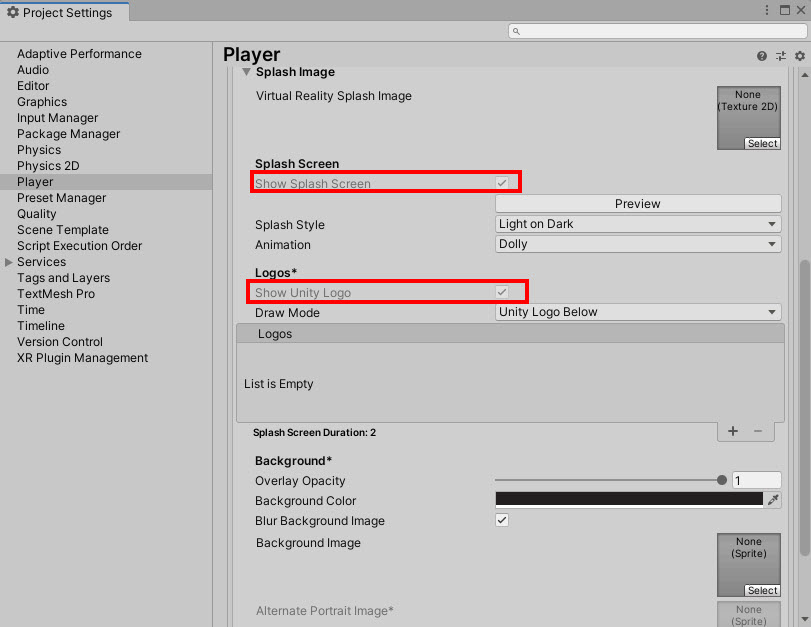Click the gear icon on the Project Settings tab
This screenshot has height=627, width=811.
[x=13, y=12]
